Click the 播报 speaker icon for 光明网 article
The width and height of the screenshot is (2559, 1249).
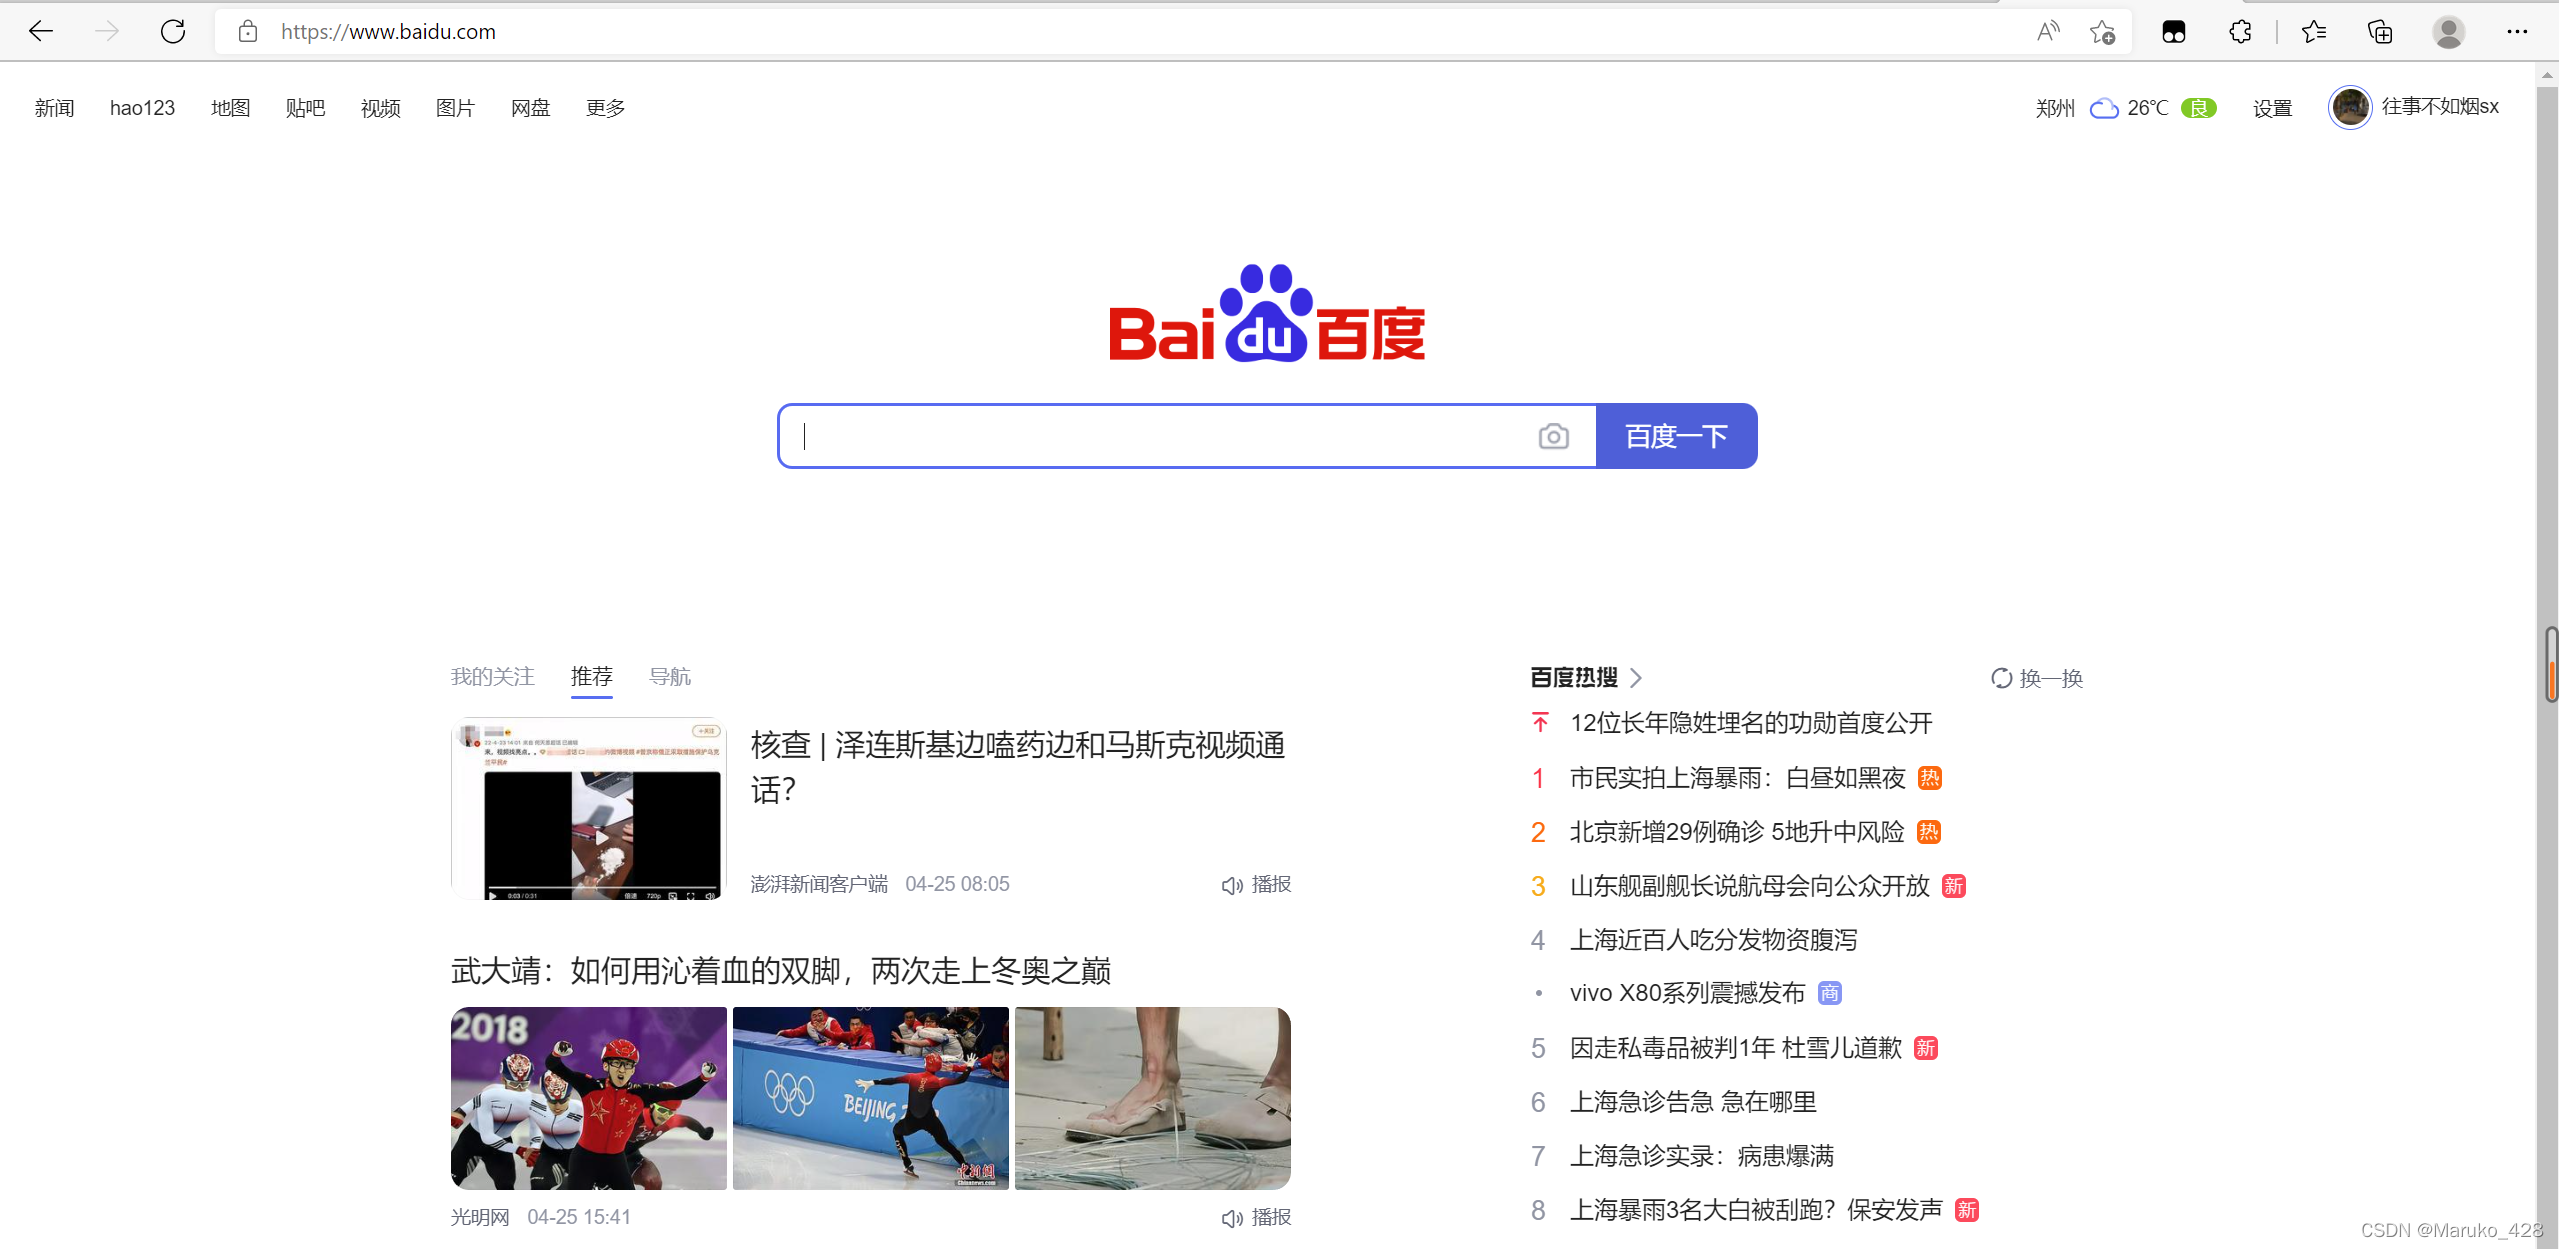click(1232, 1218)
